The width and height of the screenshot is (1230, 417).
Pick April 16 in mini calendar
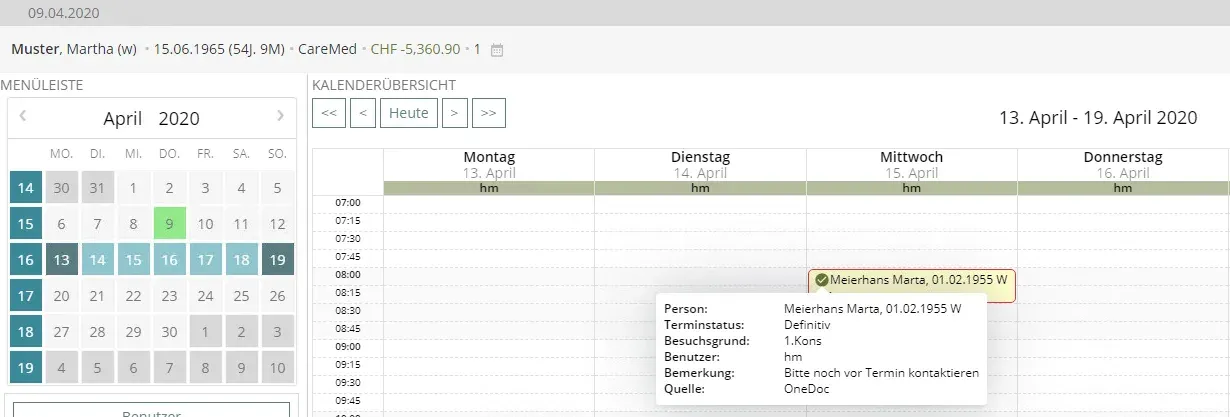pyautogui.click(x=170, y=260)
